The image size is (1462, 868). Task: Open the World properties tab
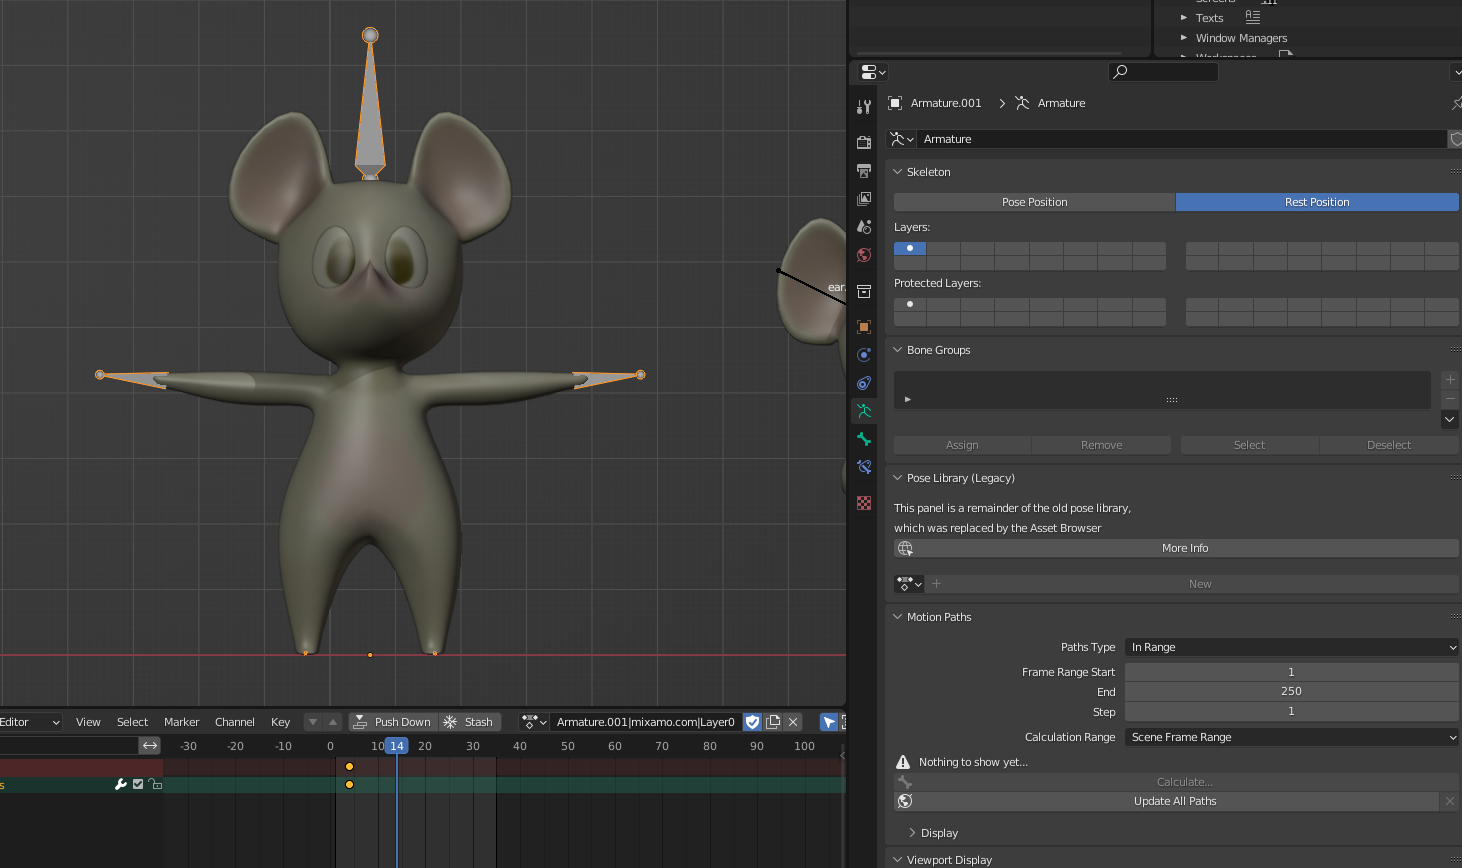(x=864, y=255)
